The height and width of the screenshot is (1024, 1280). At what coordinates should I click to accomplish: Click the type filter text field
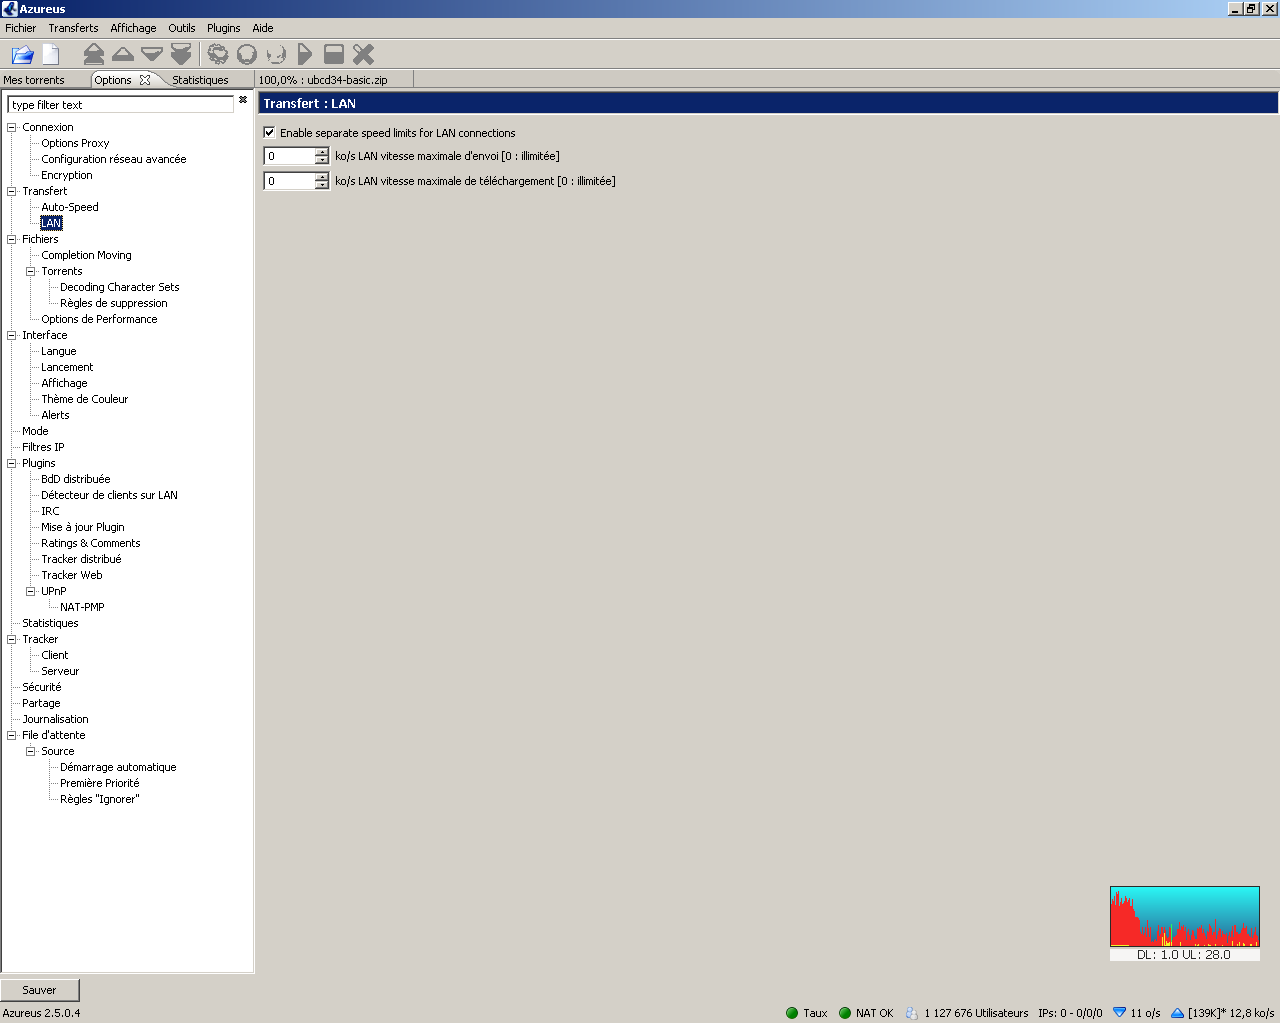(120, 105)
